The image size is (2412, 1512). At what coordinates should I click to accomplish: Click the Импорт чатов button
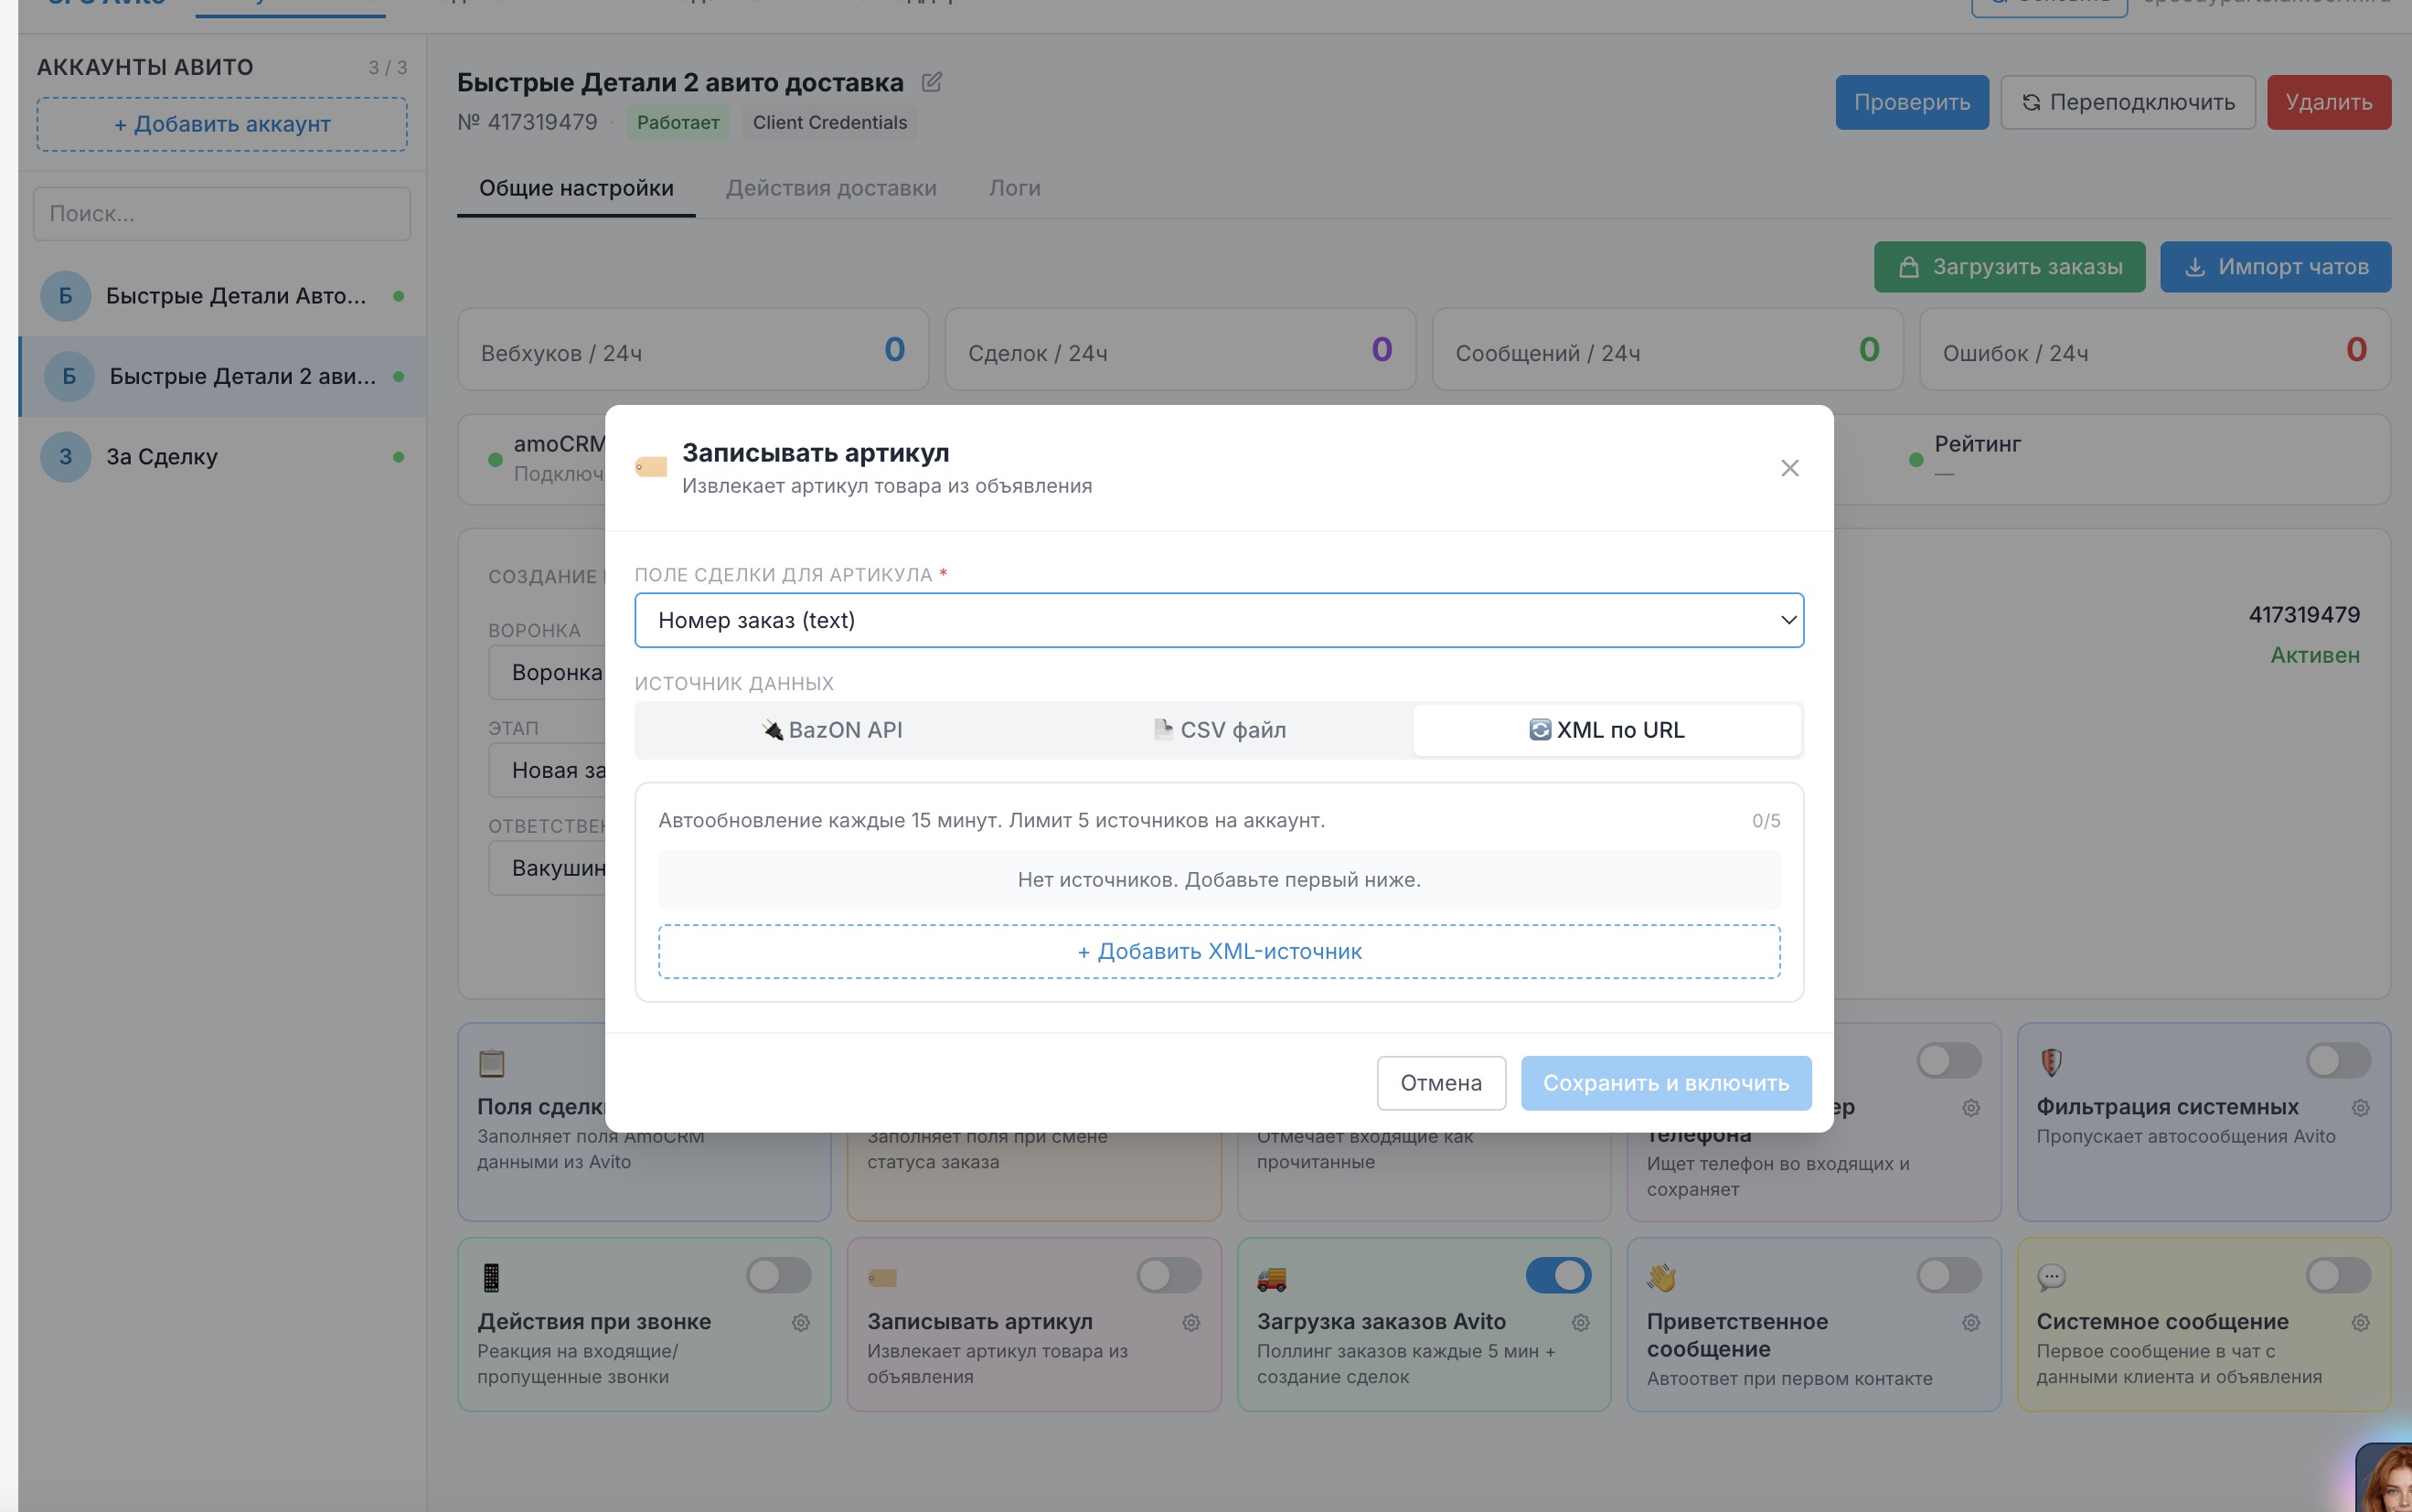click(x=2274, y=267)
